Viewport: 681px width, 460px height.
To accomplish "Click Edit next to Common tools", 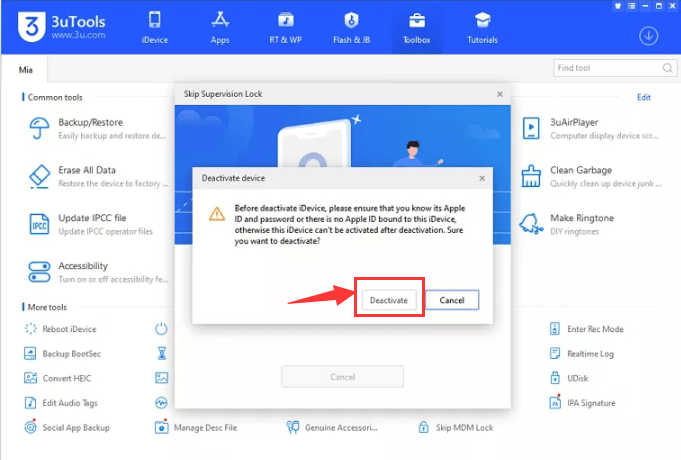I will [644, 97].
